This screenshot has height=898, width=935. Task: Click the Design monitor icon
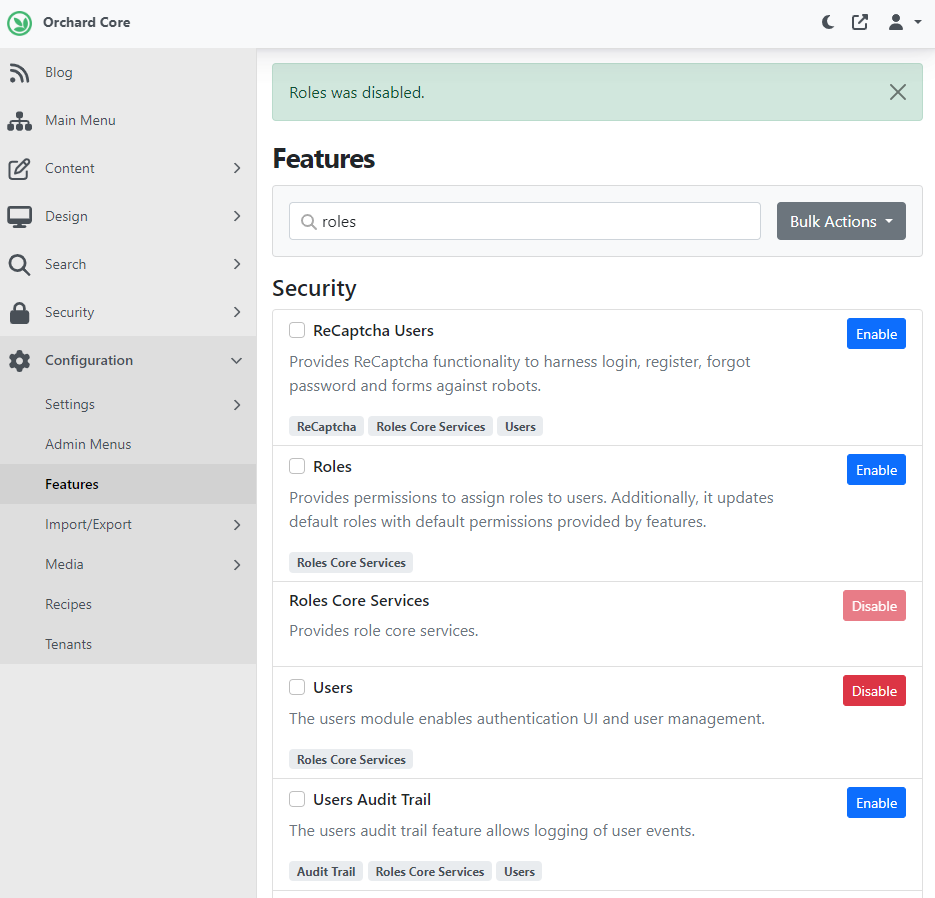pos(19,216)
